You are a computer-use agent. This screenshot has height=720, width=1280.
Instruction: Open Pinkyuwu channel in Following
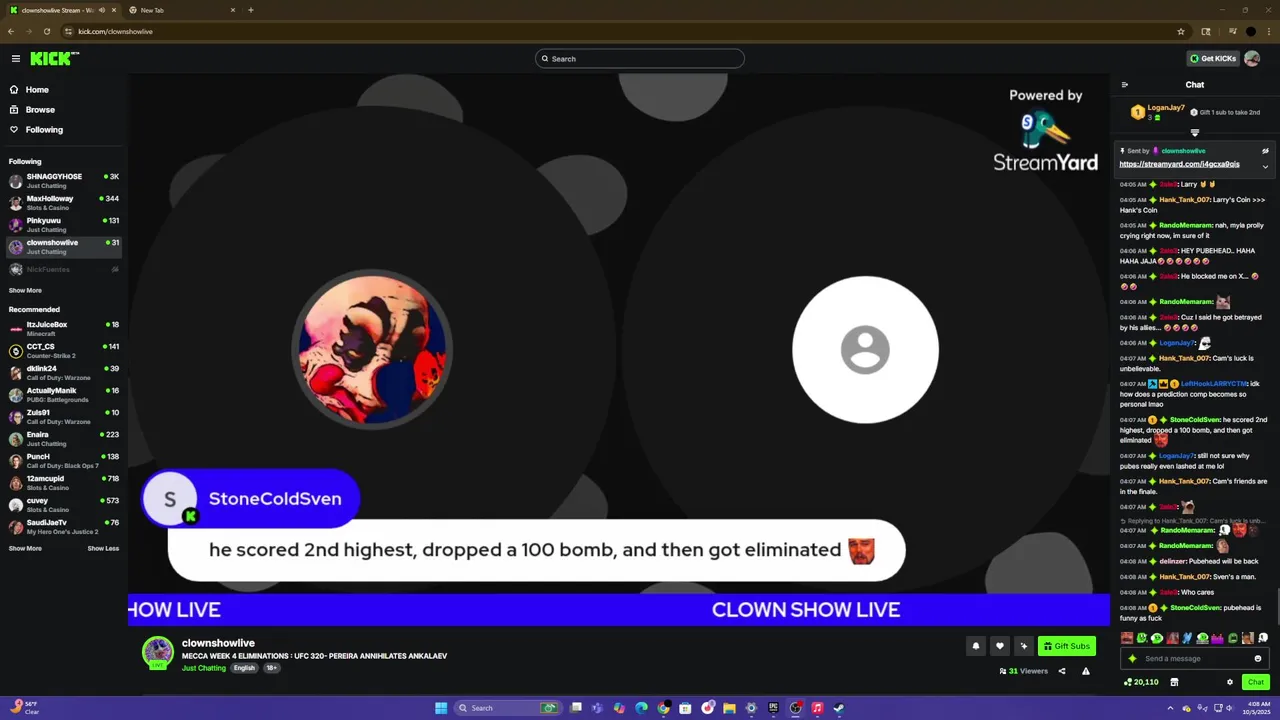tap(64, 225)
